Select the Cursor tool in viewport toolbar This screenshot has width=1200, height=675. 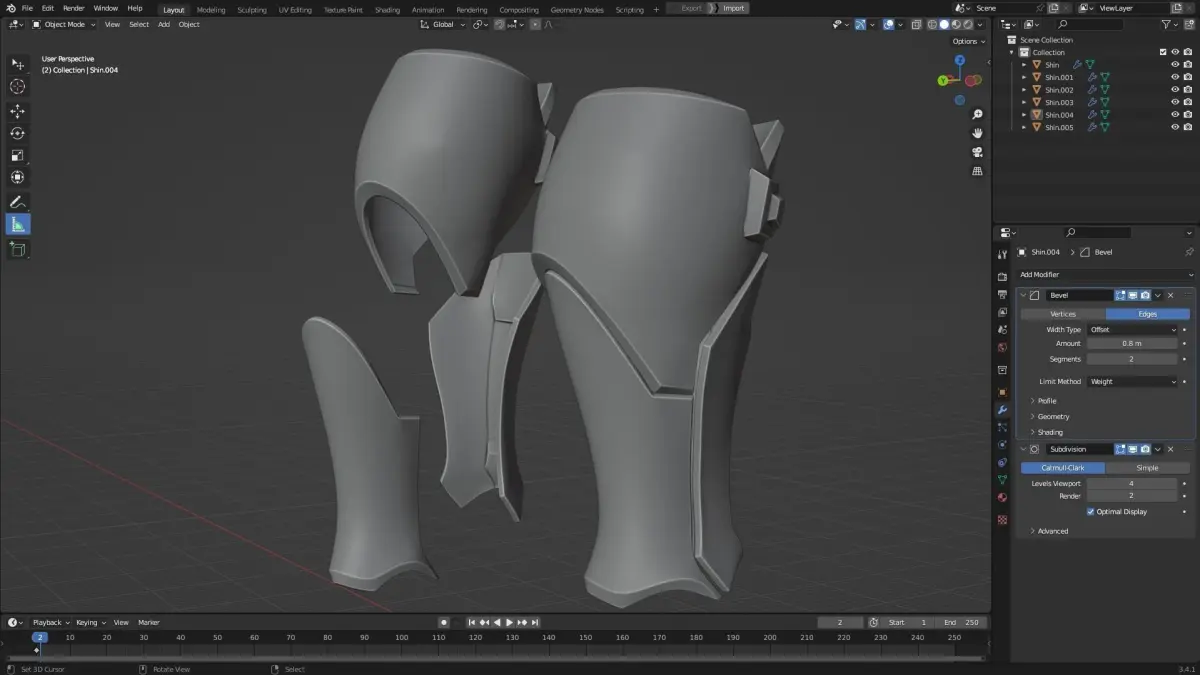coord(18,87)
